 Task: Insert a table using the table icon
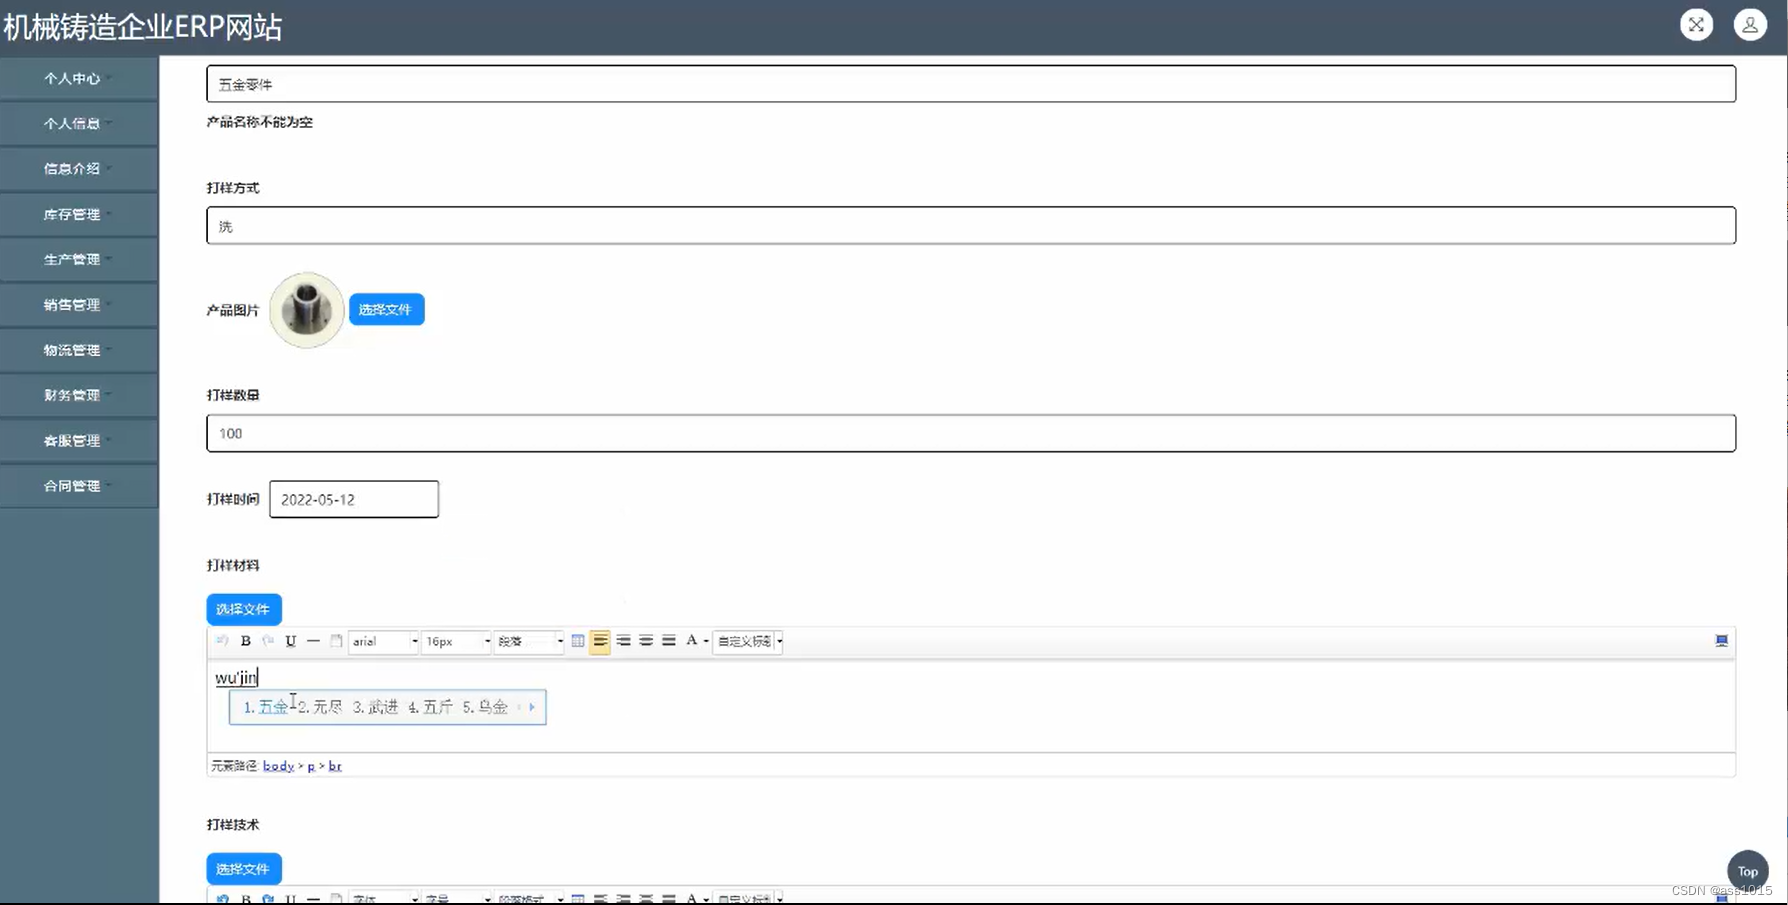578,641
